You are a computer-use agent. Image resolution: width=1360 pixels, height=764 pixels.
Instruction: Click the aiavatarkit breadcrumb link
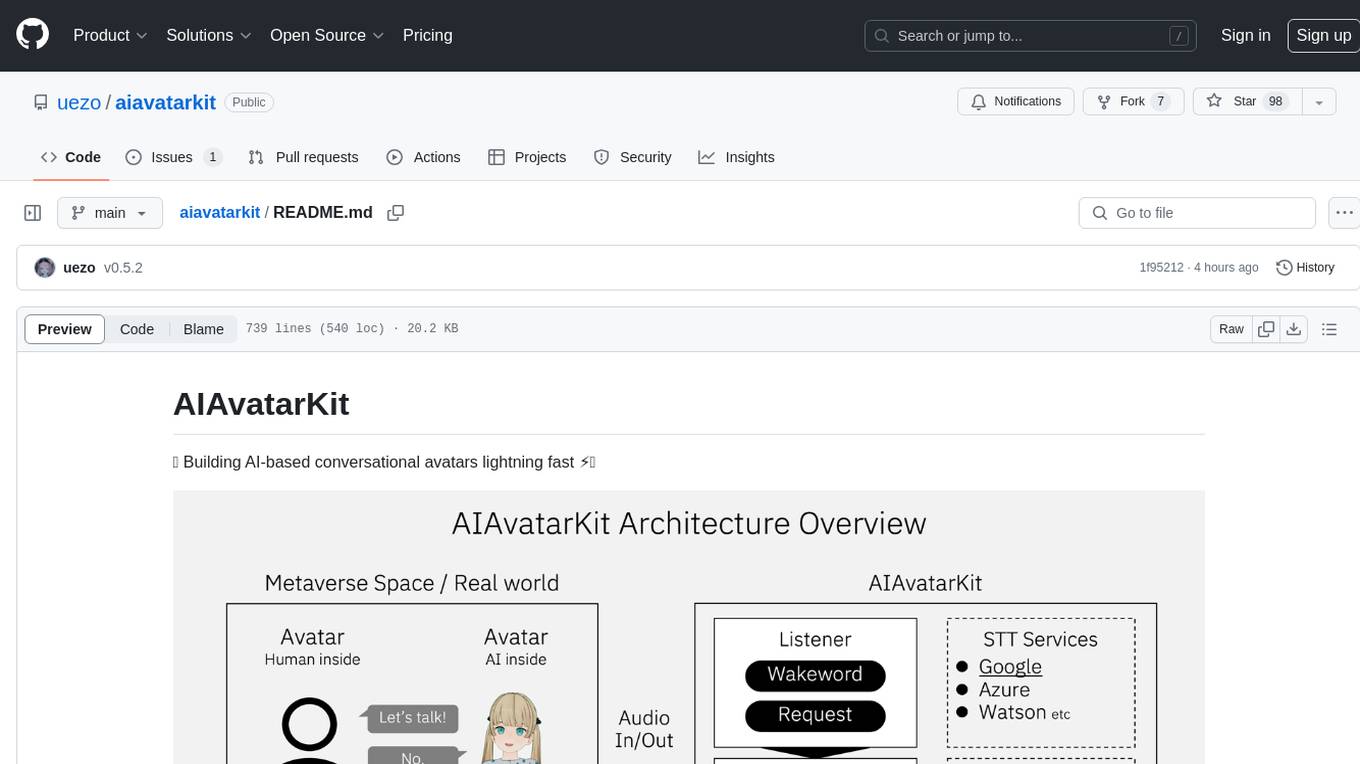pyautogui.click(x=219, y=212)
